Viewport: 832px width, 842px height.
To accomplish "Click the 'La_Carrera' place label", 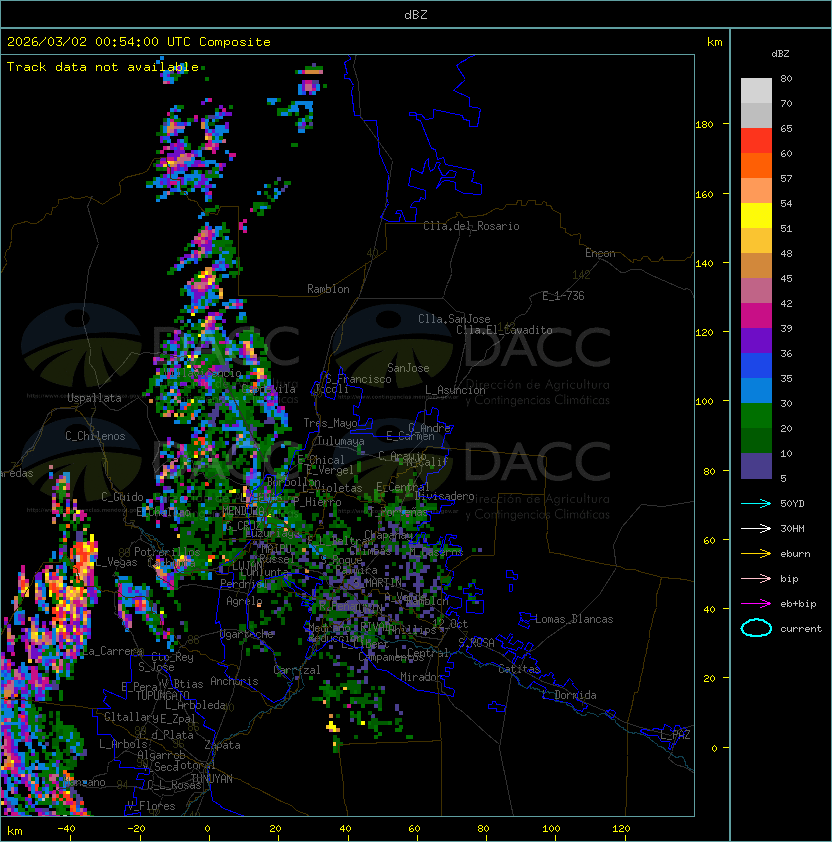I will (113, 651).
